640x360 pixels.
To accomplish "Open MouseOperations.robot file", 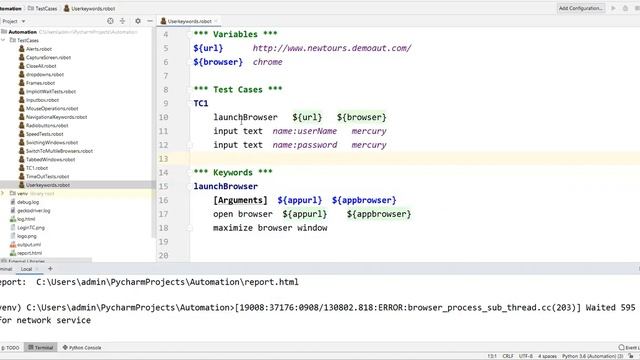I will pyautogui.click(x=52, y=109).
